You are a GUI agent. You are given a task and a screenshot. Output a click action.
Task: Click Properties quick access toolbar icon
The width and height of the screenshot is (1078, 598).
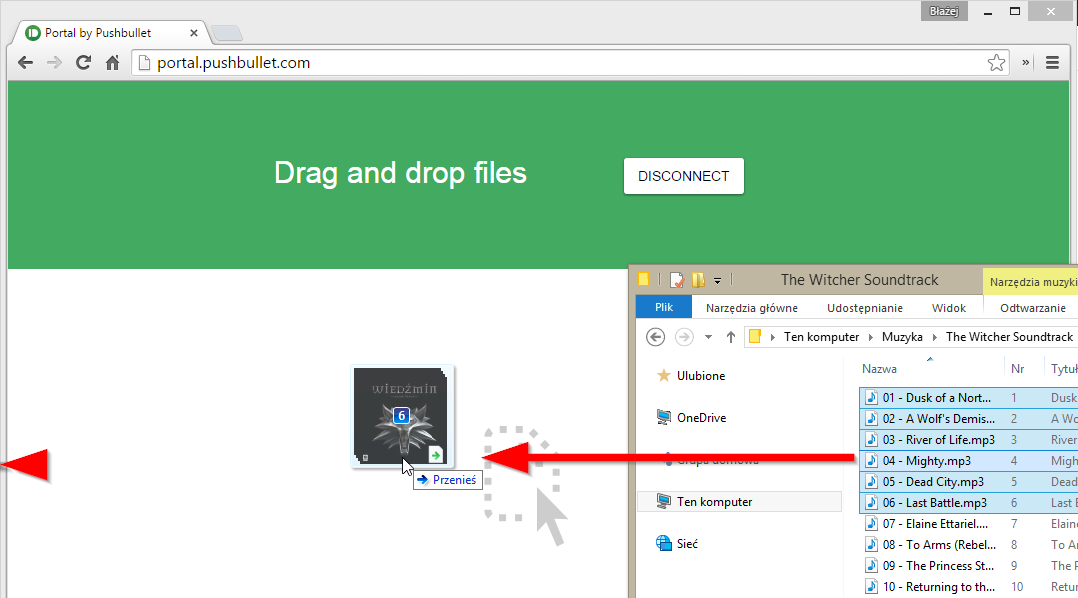[676, 280]
